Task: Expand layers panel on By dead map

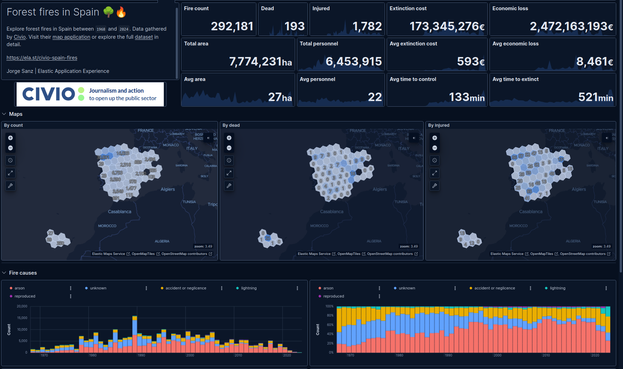Action: (414, 138)
